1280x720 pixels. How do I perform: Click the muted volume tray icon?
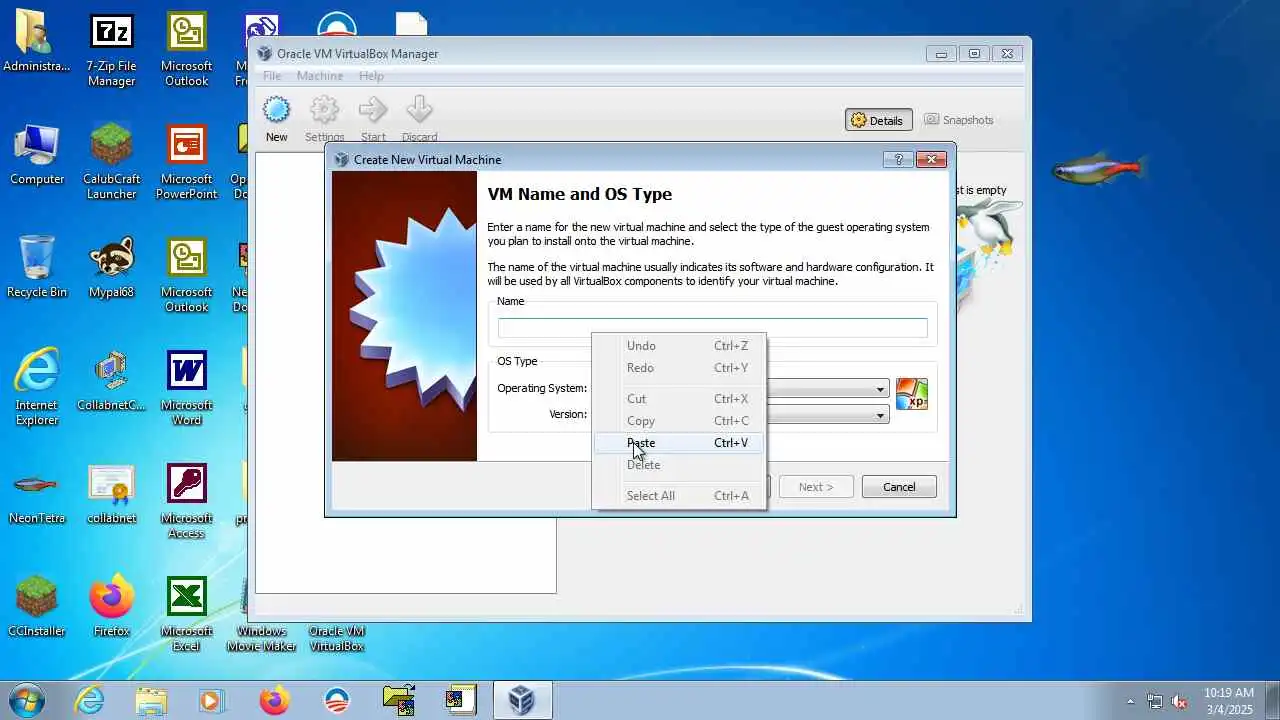[x=1180, y=701]
